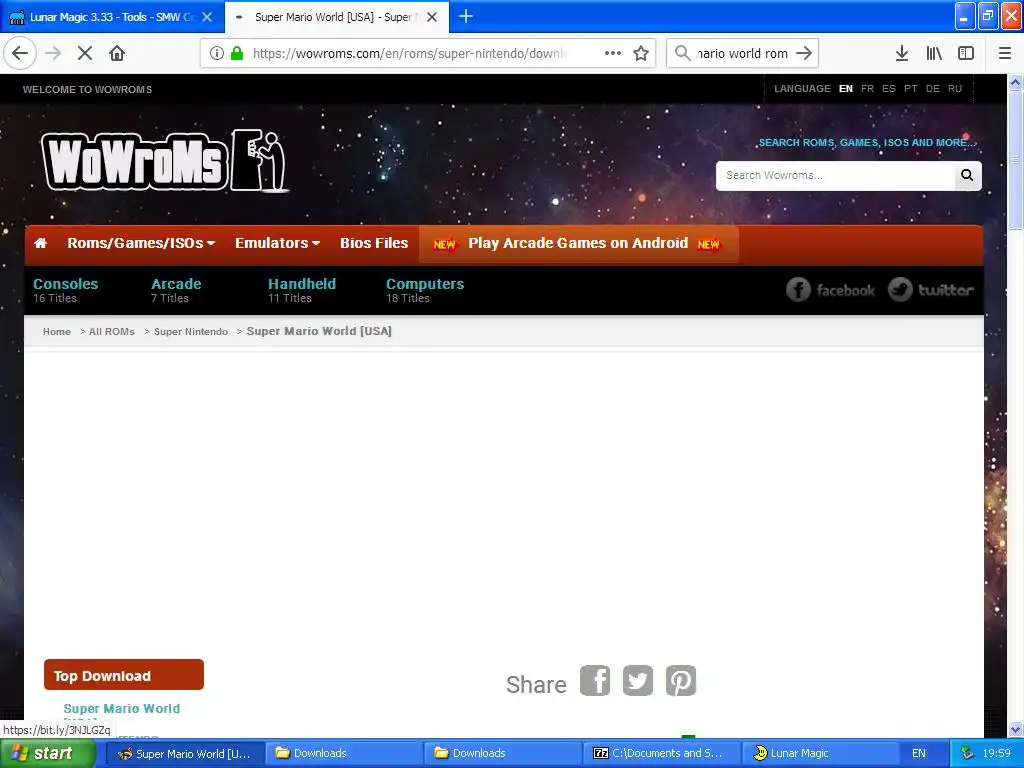1024x768 pixels.
Task: Click the page scrollbar up arrow
Action: (x=1016, y=82)
